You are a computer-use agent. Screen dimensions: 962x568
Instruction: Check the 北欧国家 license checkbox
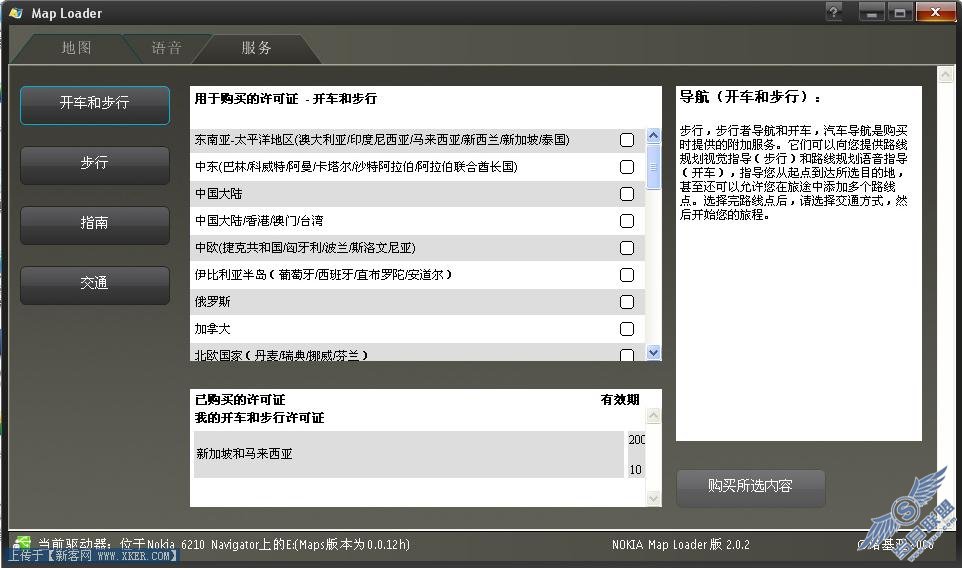[626, 355]
